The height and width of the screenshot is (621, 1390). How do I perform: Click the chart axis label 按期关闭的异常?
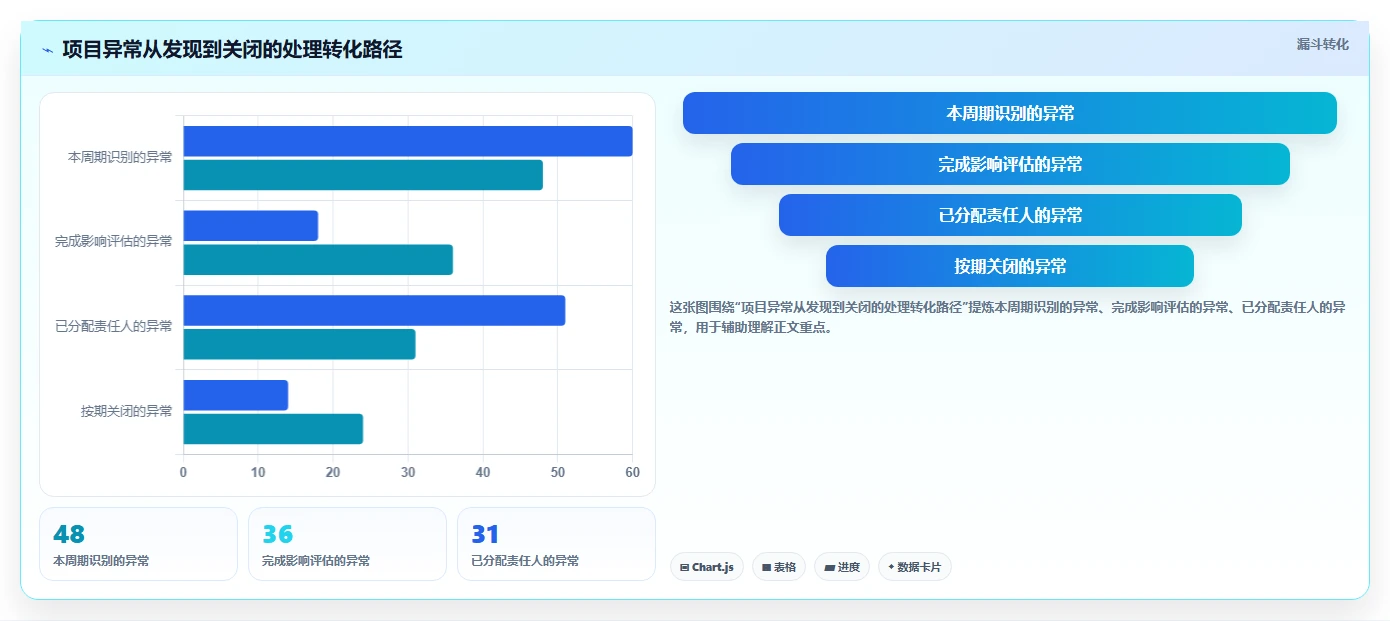coord(127,411)
